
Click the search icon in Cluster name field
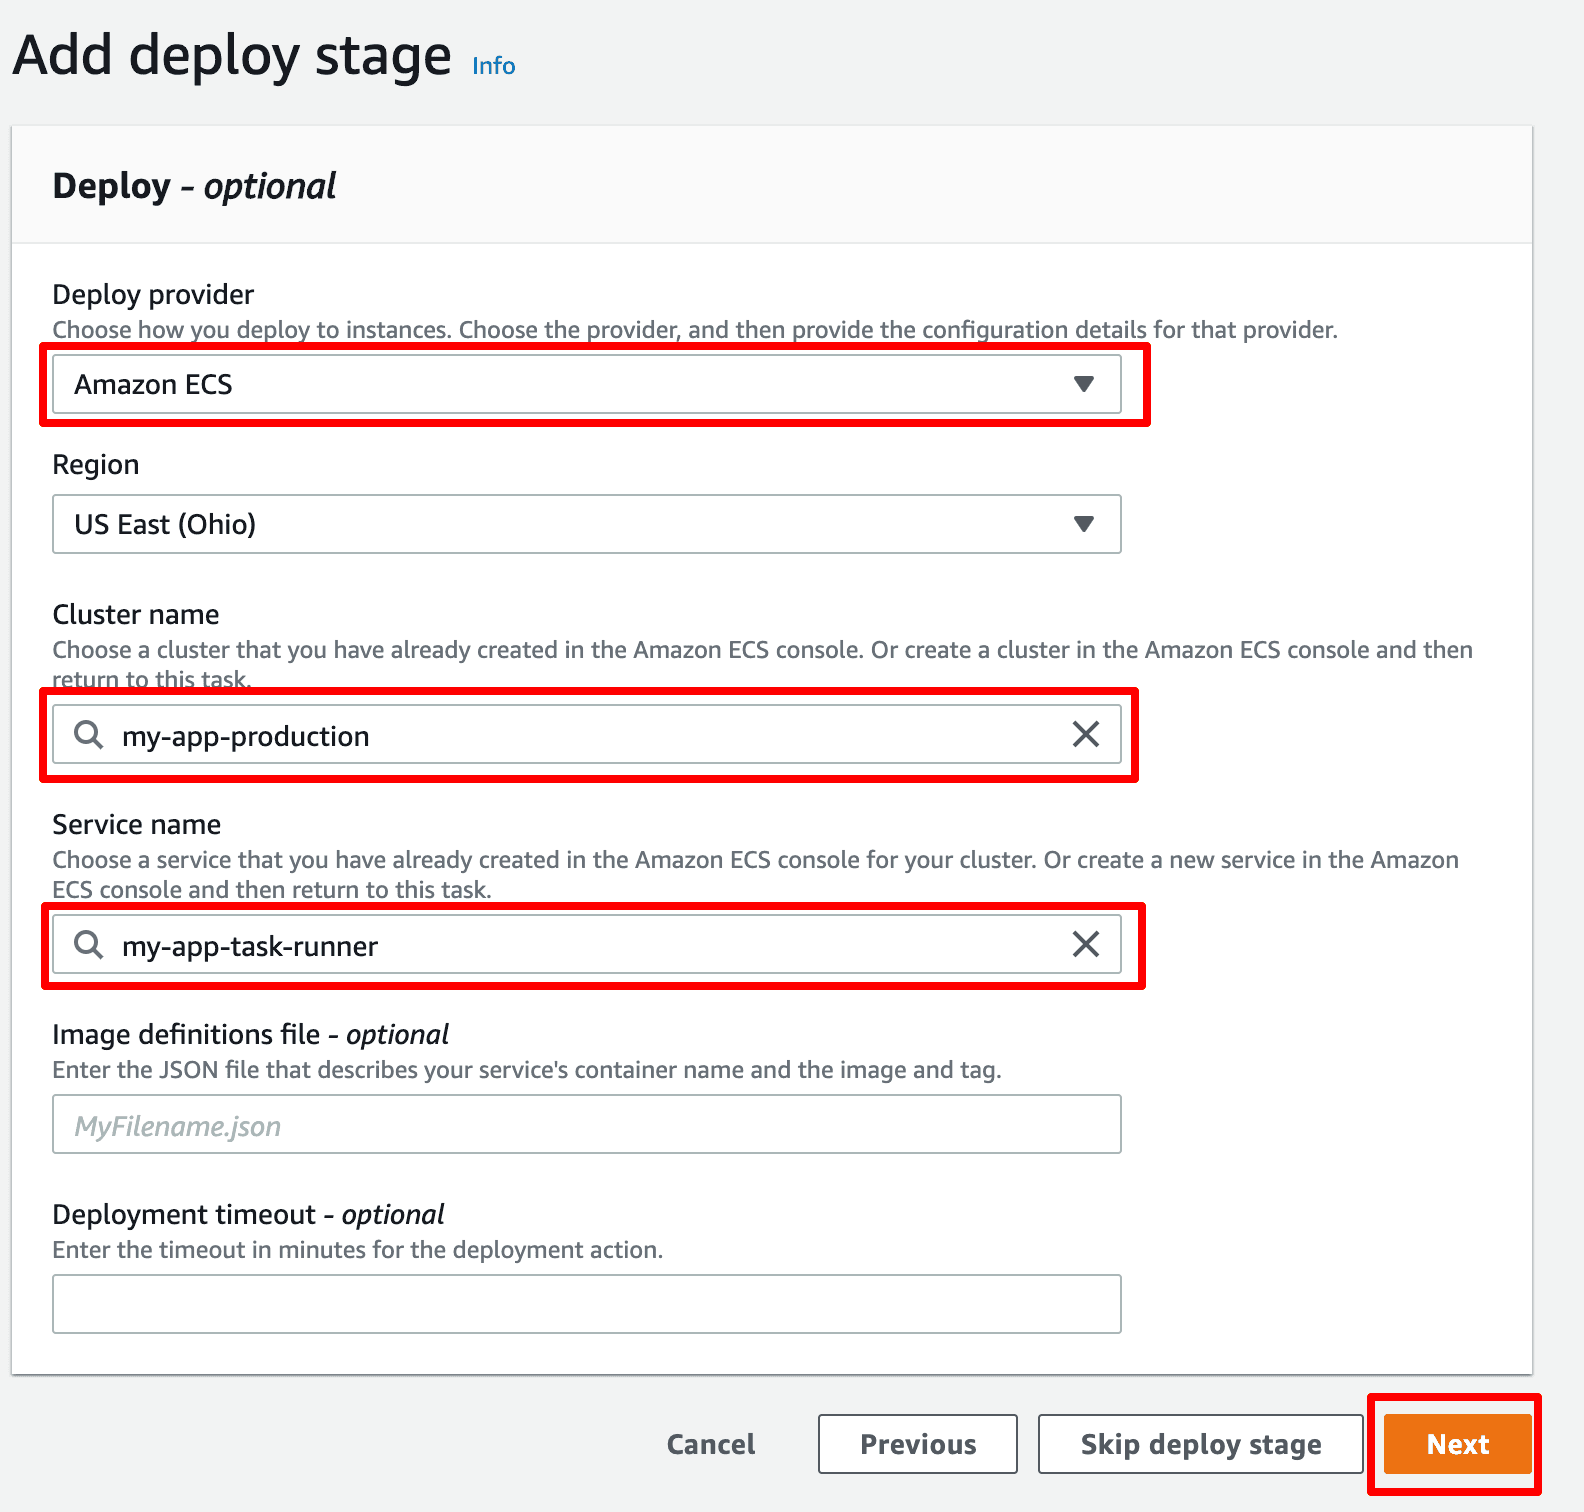[x=88, y=734]
